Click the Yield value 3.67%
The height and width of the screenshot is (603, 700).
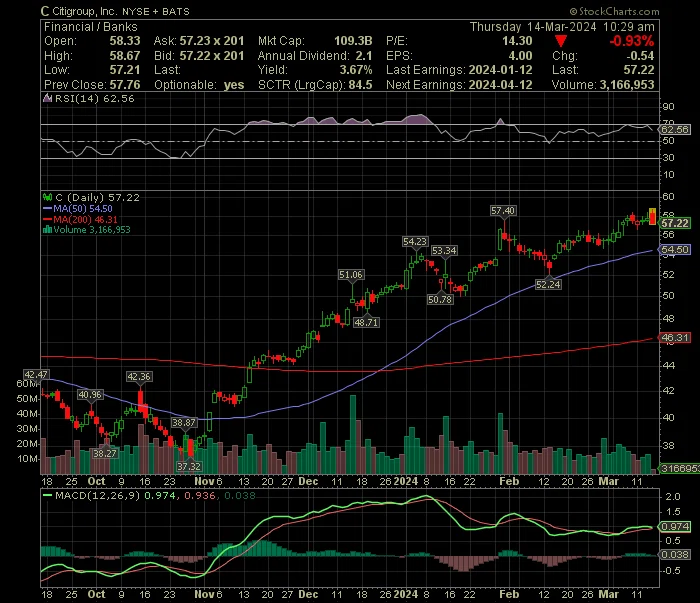[x=356, y=70]
